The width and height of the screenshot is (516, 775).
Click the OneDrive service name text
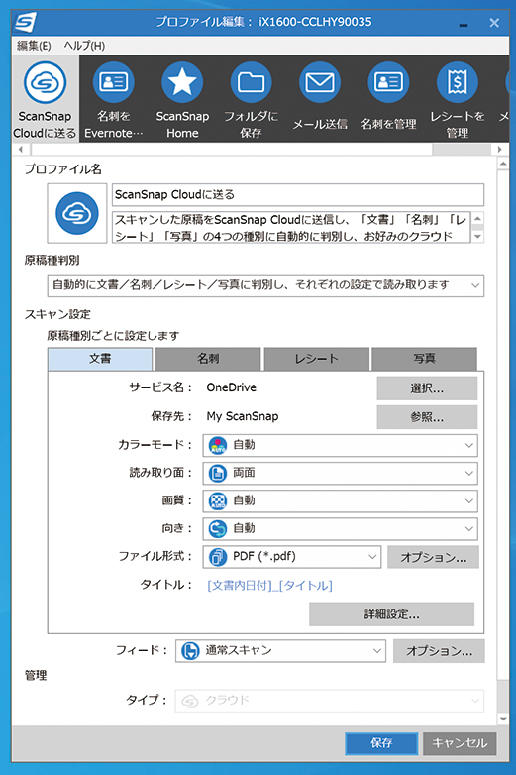coord(232,388)
